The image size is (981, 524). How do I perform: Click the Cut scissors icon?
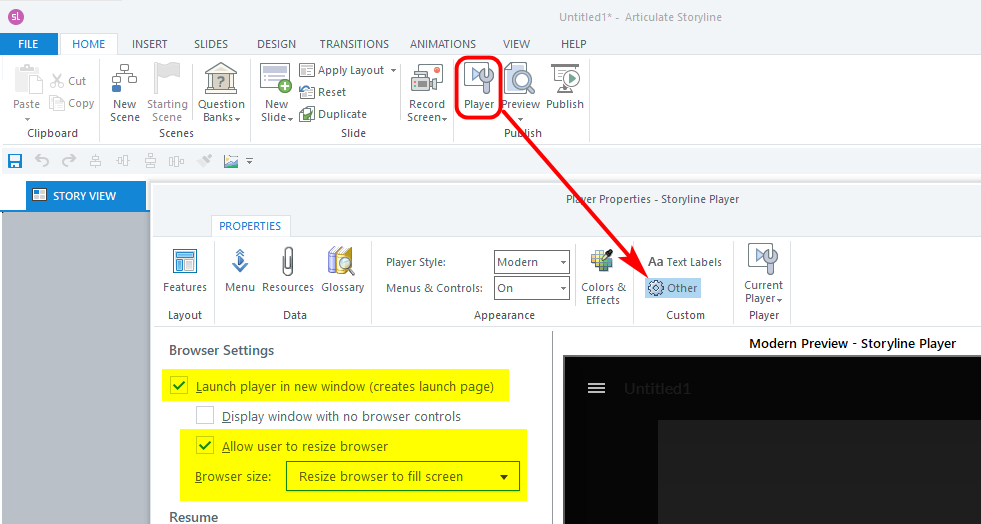coord(57,81)
